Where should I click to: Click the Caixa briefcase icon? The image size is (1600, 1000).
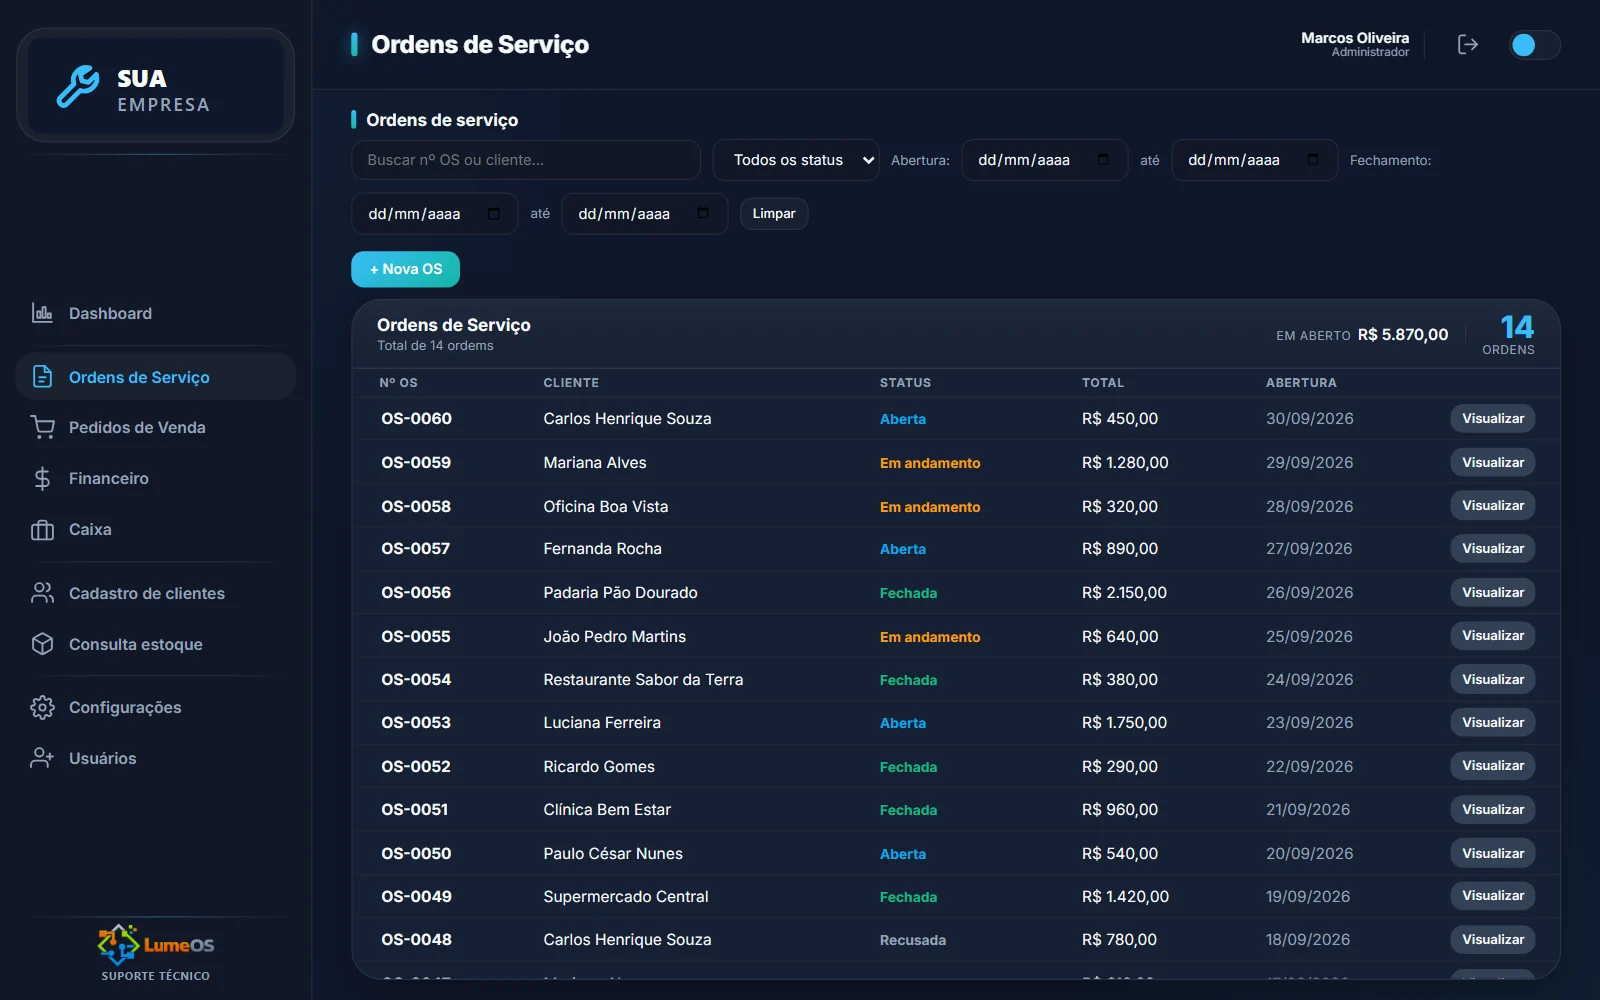point(42,529)
